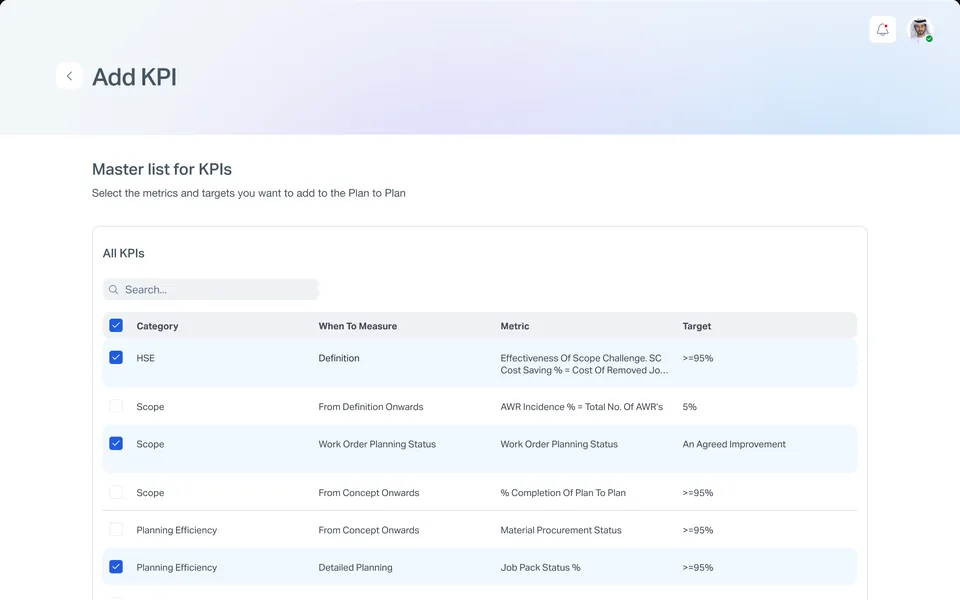The width and height of the screenshot is (960, 600).
Task: Click the AWR Incidence % metric text
Action: point(582,407)
